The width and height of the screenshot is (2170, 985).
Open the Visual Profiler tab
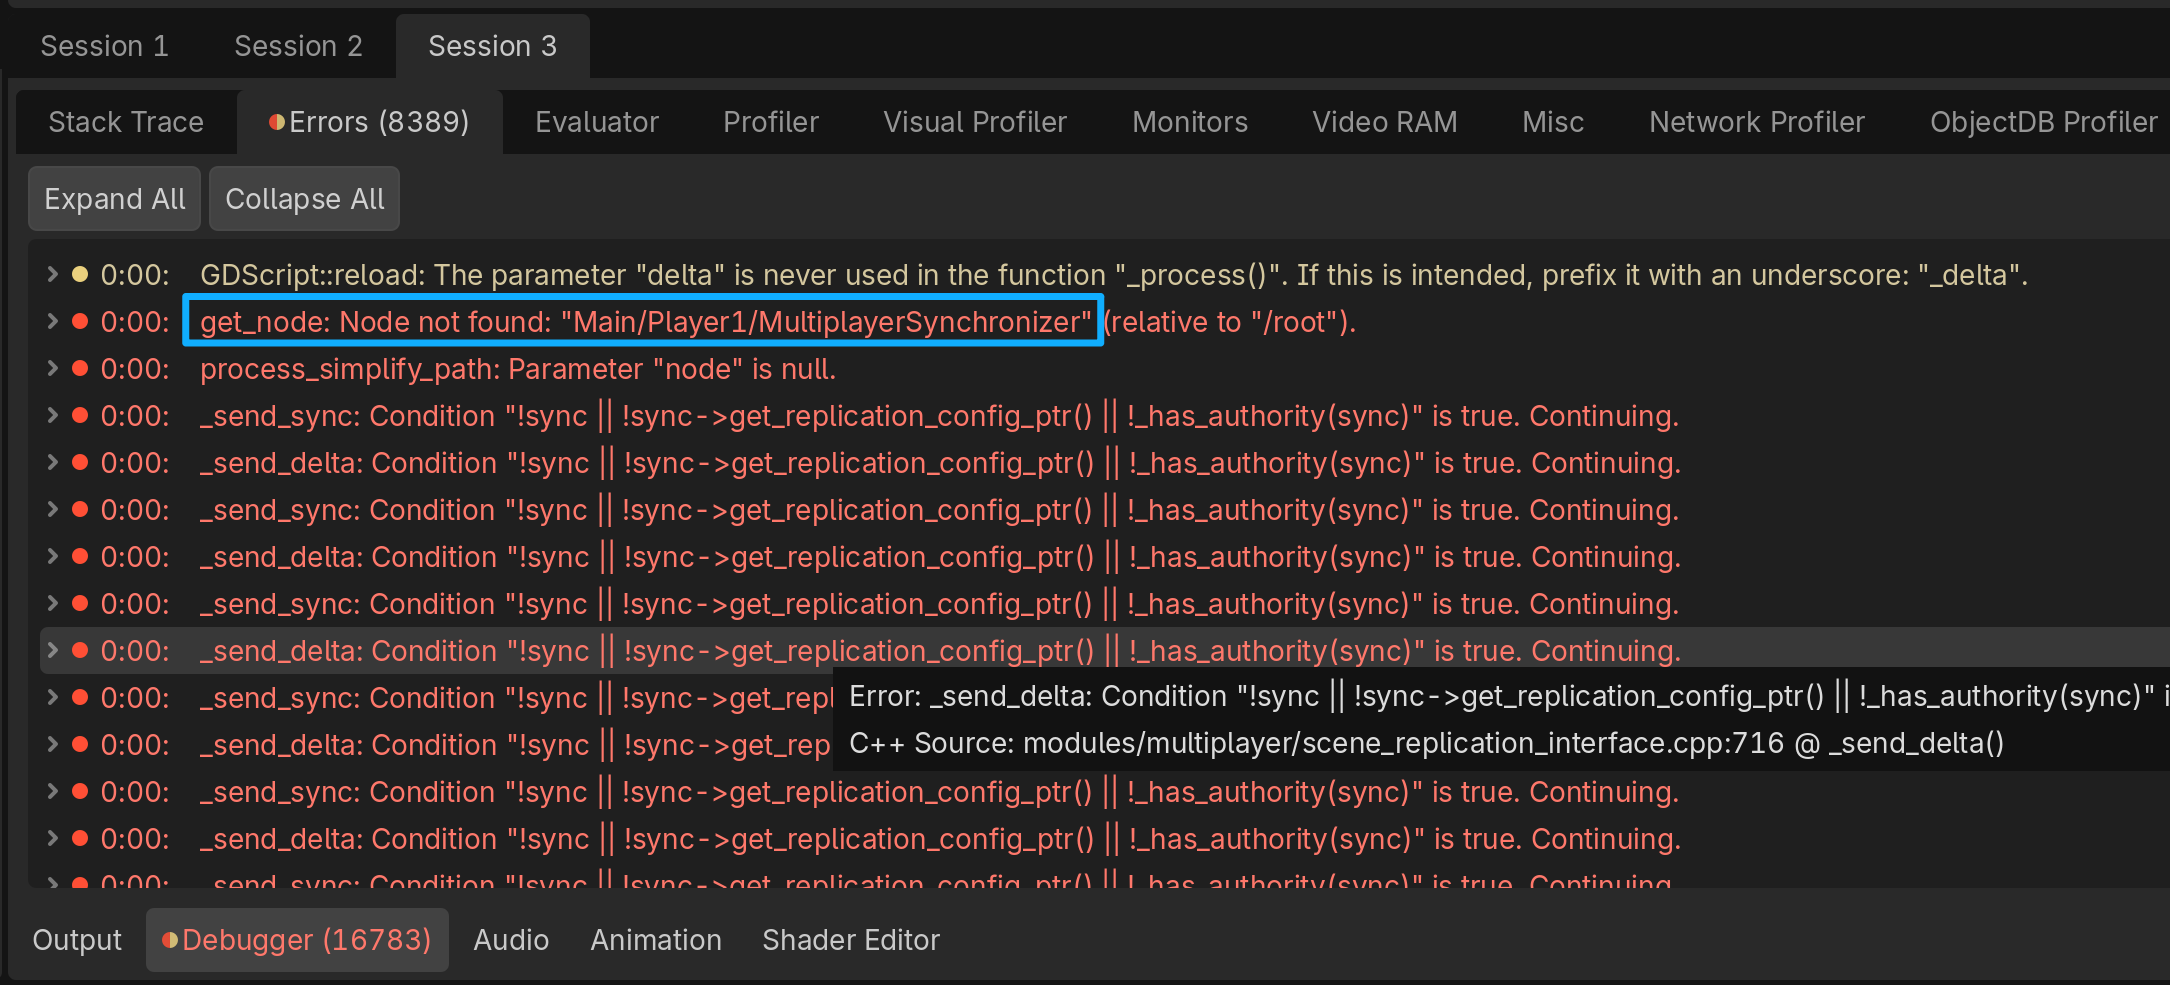click(974, 122)
